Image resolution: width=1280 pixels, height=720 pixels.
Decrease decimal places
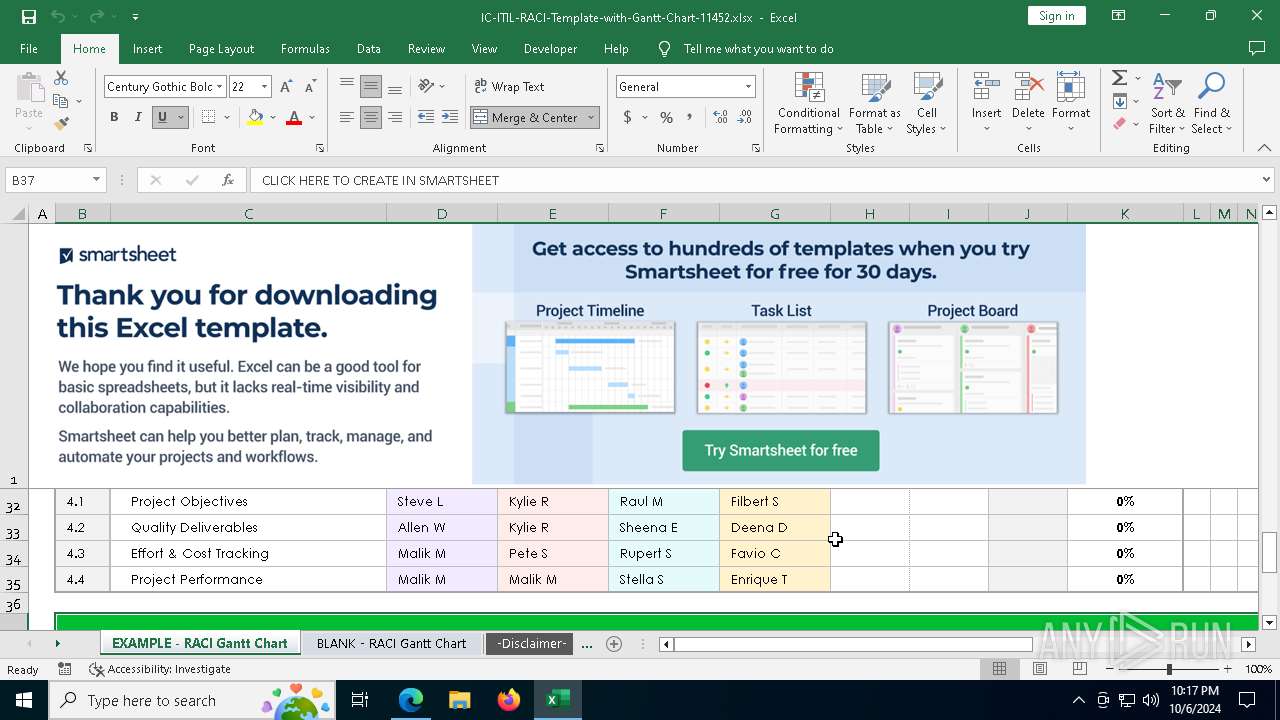pyautogui.click(x=745, y=117)
